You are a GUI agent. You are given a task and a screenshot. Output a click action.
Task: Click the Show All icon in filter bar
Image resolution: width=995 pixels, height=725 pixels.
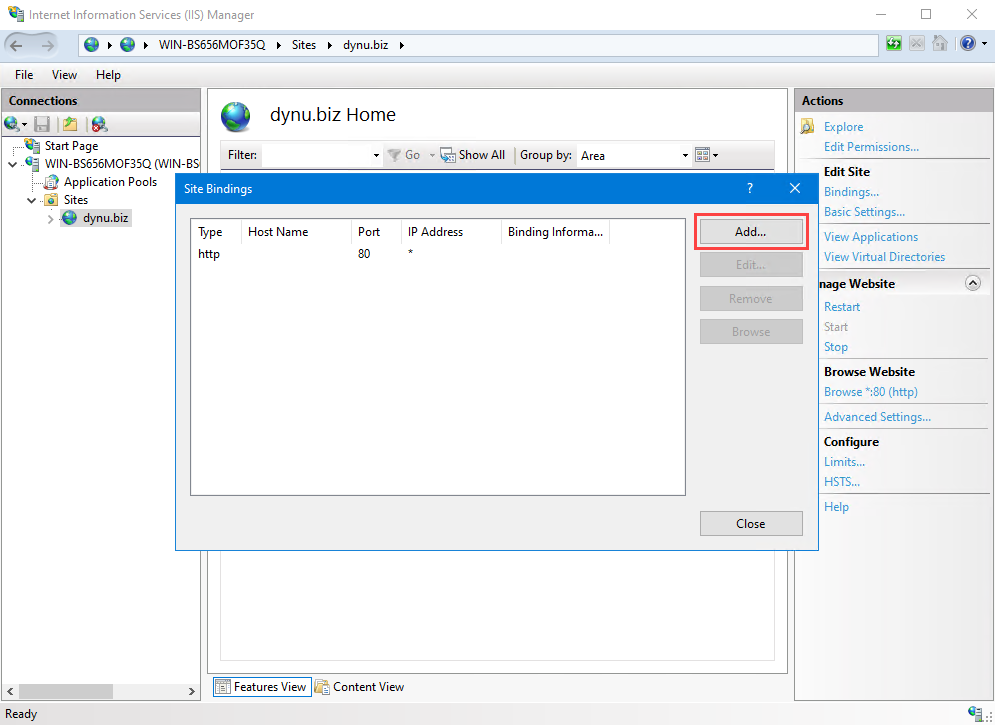click(x=448, y=155)
